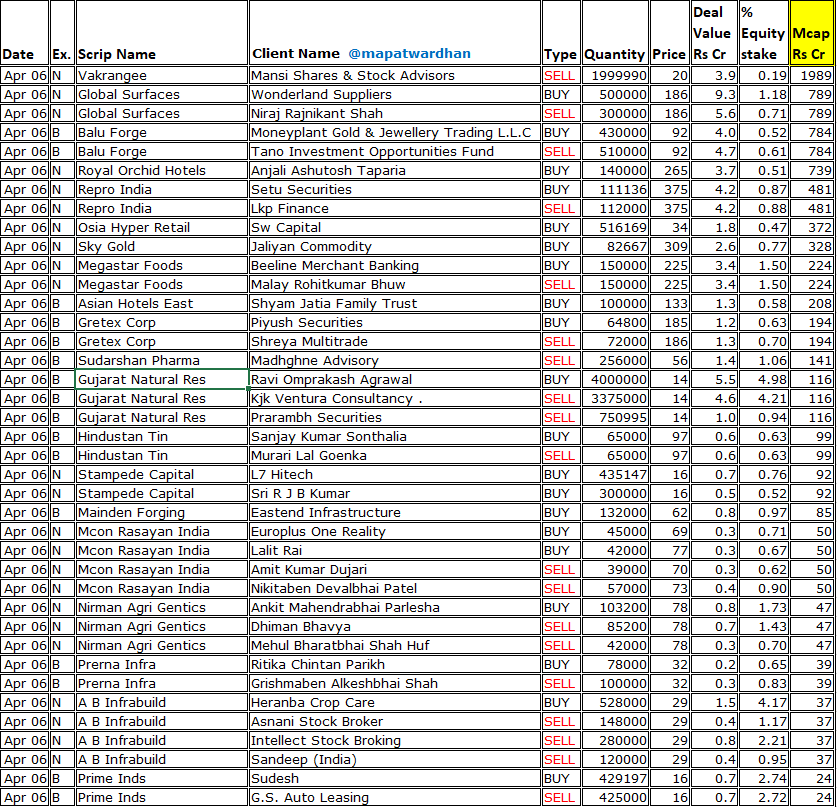Click Dhiman Bhavya client cell
This screenshot has width=837, height=807.
(394, 627)
